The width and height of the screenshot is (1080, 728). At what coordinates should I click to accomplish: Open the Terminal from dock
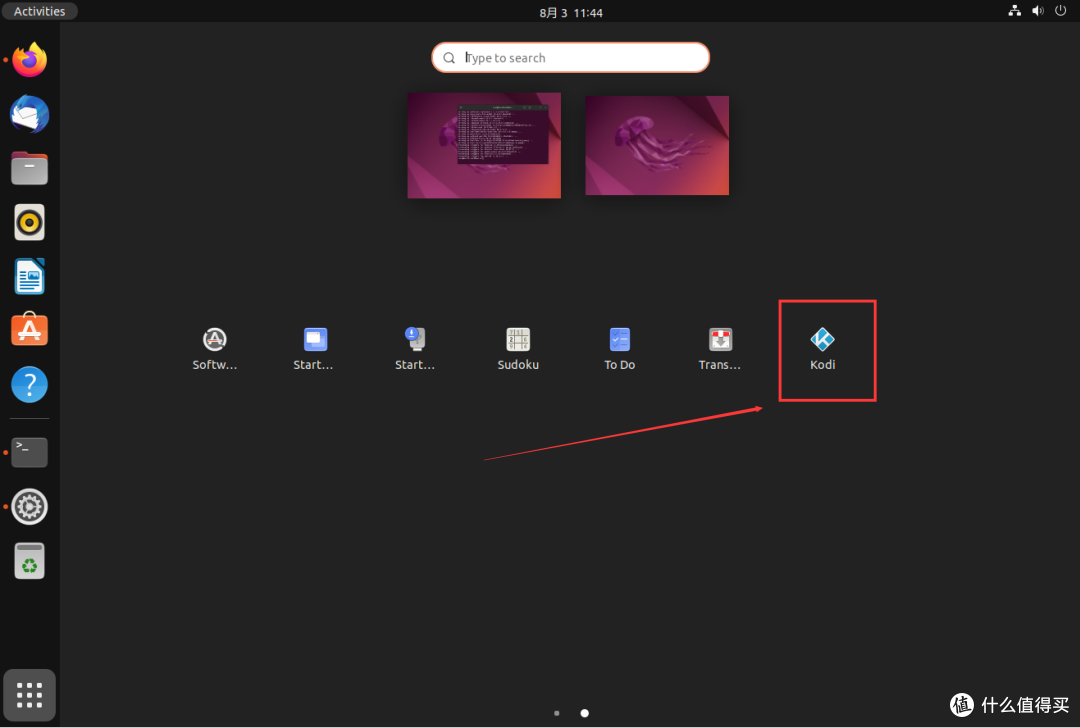[30, 452]
